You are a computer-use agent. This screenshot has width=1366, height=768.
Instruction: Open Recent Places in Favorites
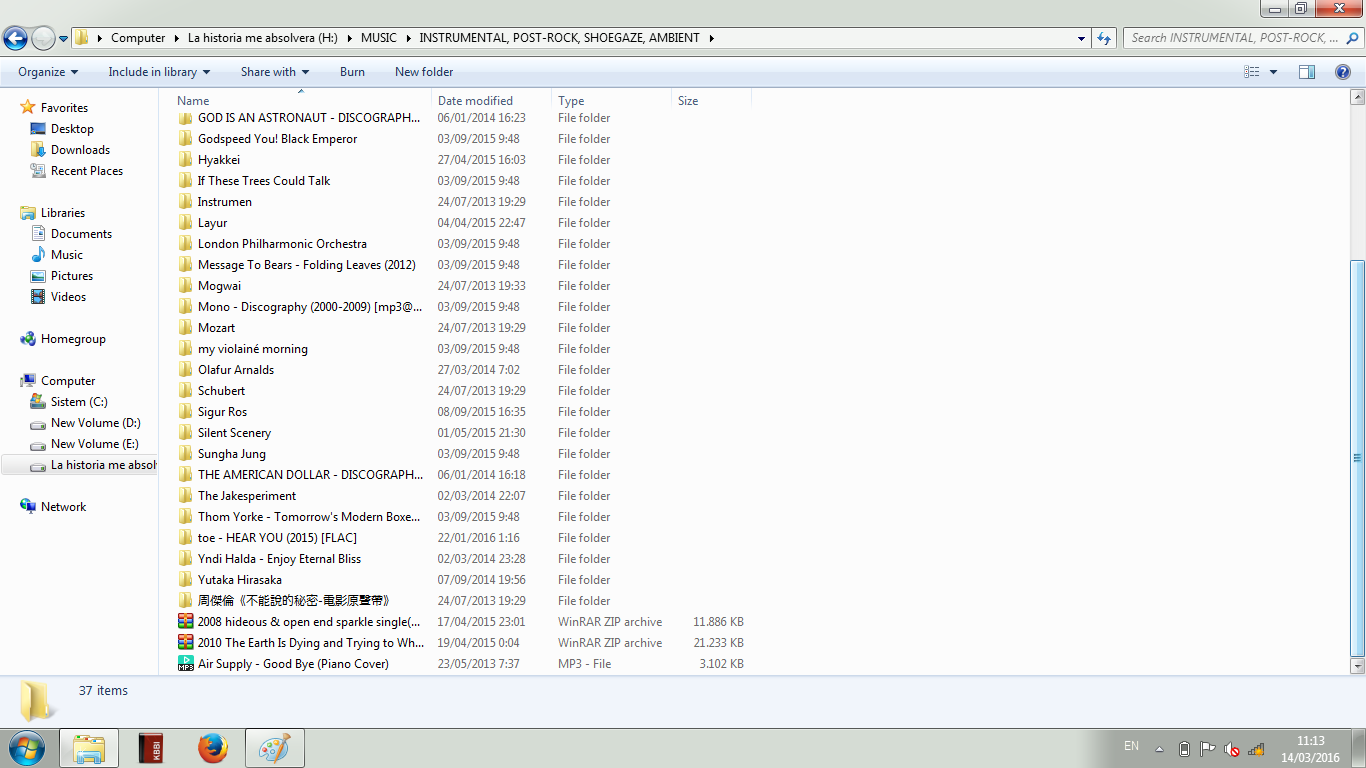(x=87, y=171)
